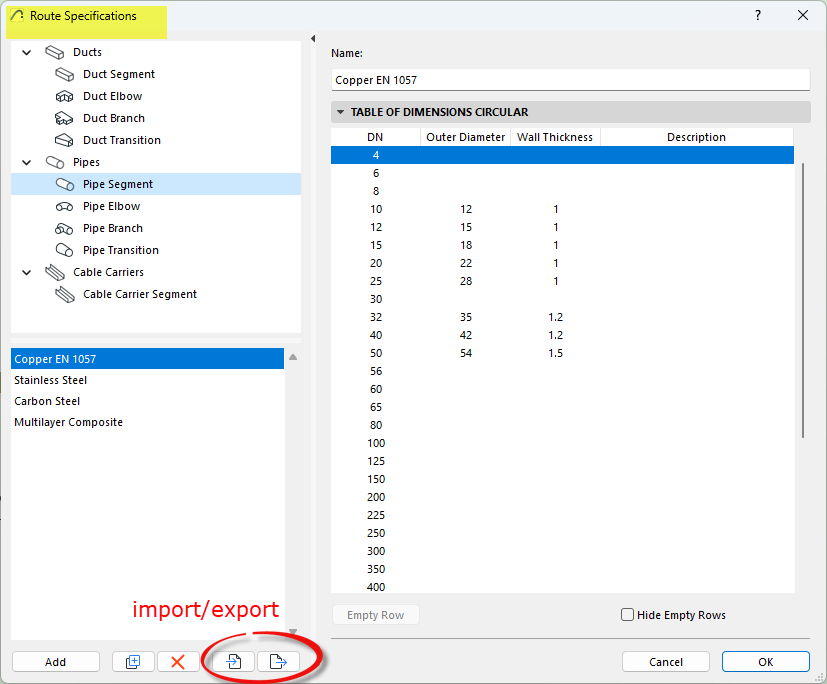Click Outer Diameter value 35
Screen dimensions: 827x684
click(466, 317)
